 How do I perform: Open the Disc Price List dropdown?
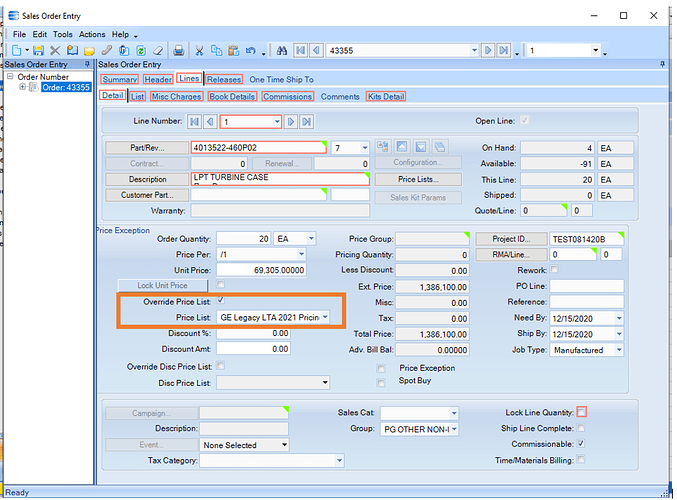tap(325, 383)
